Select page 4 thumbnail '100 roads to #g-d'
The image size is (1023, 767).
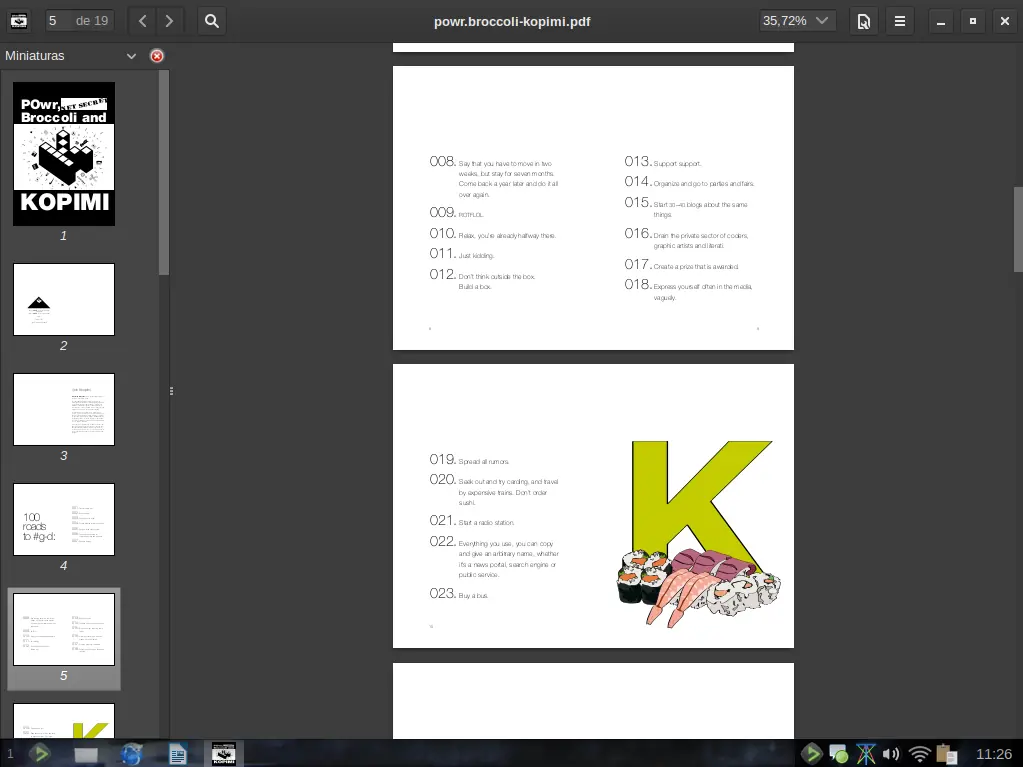[x=64, y=519]
